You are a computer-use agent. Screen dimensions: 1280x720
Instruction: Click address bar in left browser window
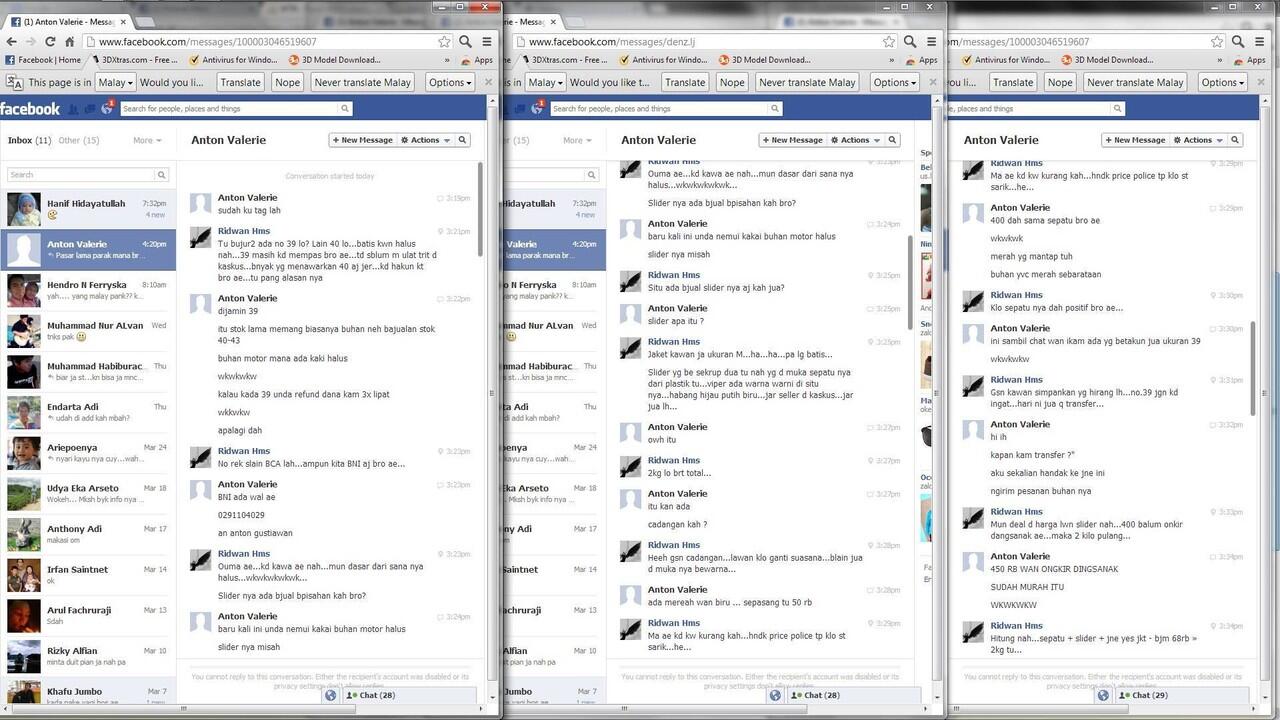(259, 42)
